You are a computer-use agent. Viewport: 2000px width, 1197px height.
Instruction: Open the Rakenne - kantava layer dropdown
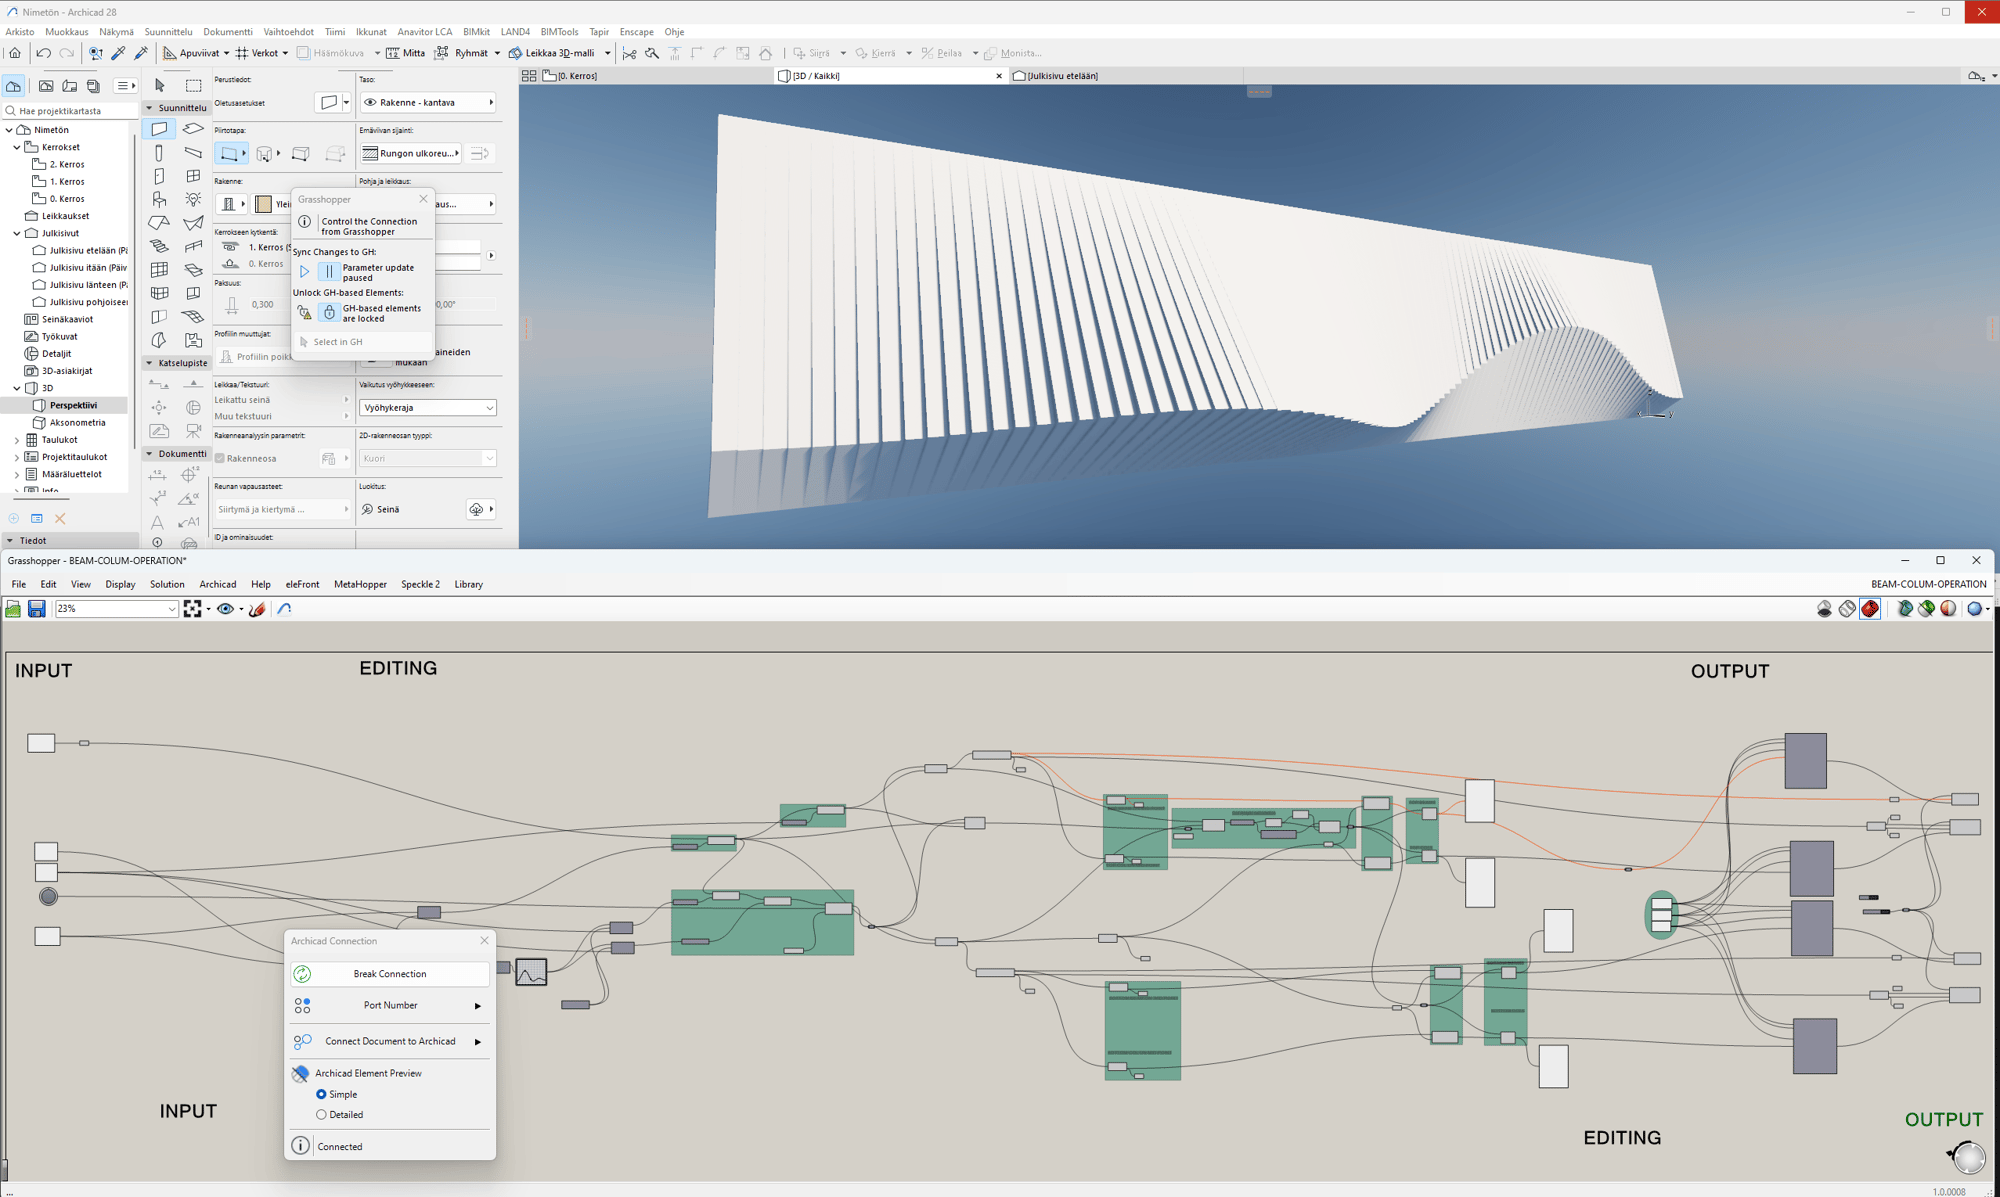428,102
